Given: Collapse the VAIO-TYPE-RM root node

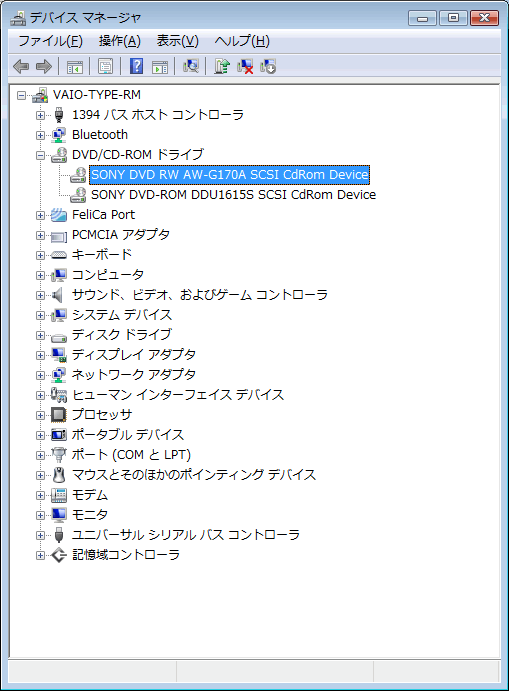Looking at the screenshot, I should click(x=21, y=95).
